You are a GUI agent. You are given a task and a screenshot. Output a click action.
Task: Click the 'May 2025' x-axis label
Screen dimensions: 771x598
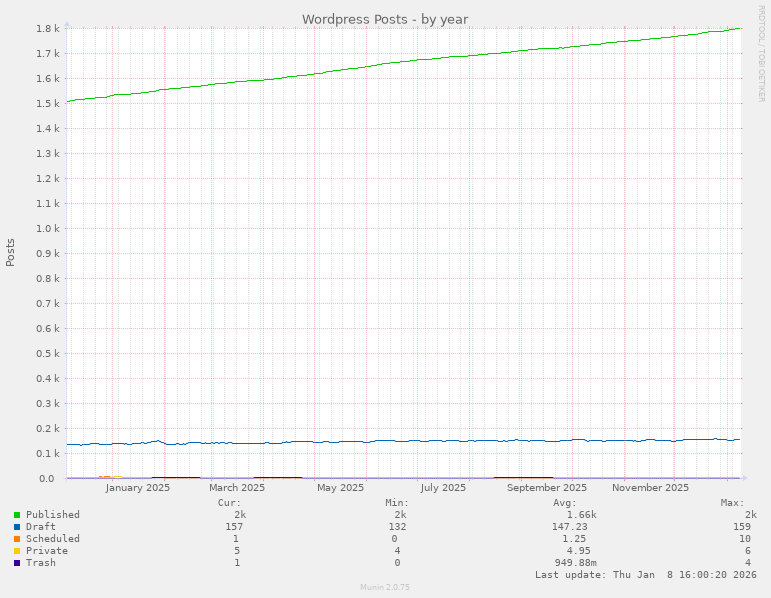[x=340, y=488]
